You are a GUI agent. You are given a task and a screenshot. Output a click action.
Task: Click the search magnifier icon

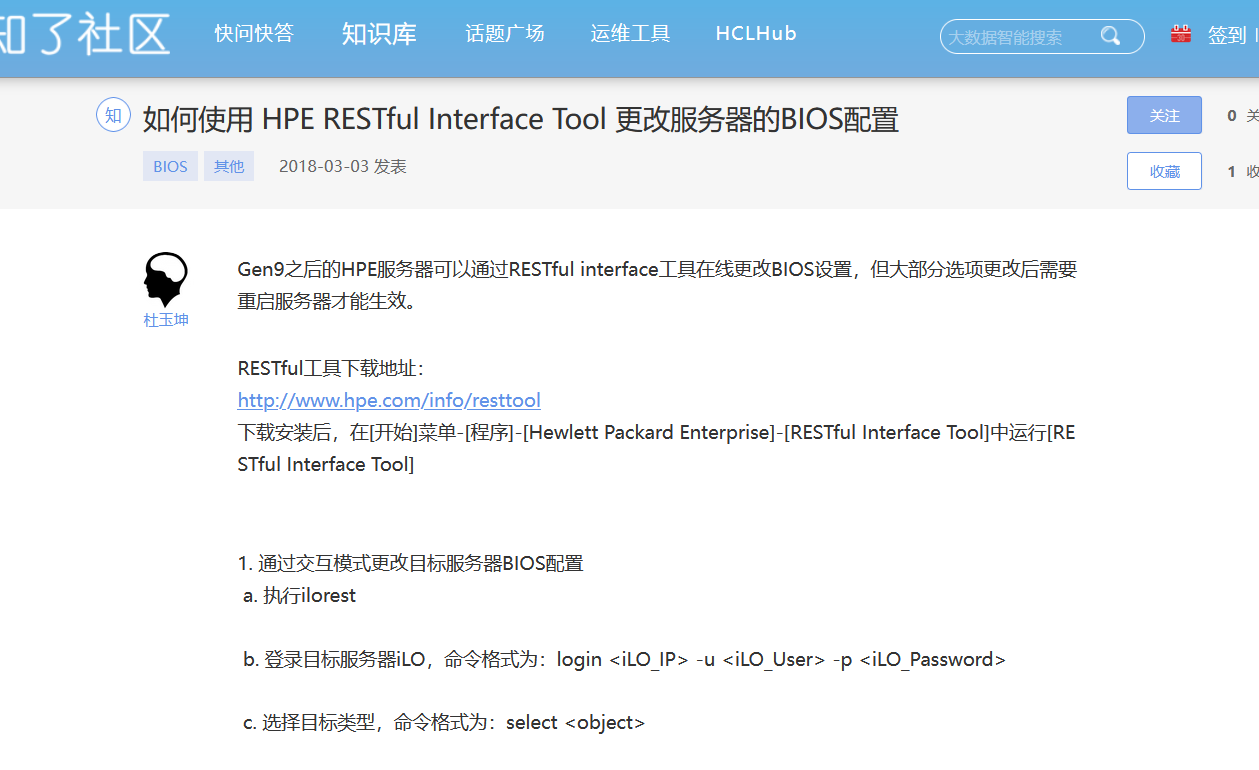click(1110, 37)
